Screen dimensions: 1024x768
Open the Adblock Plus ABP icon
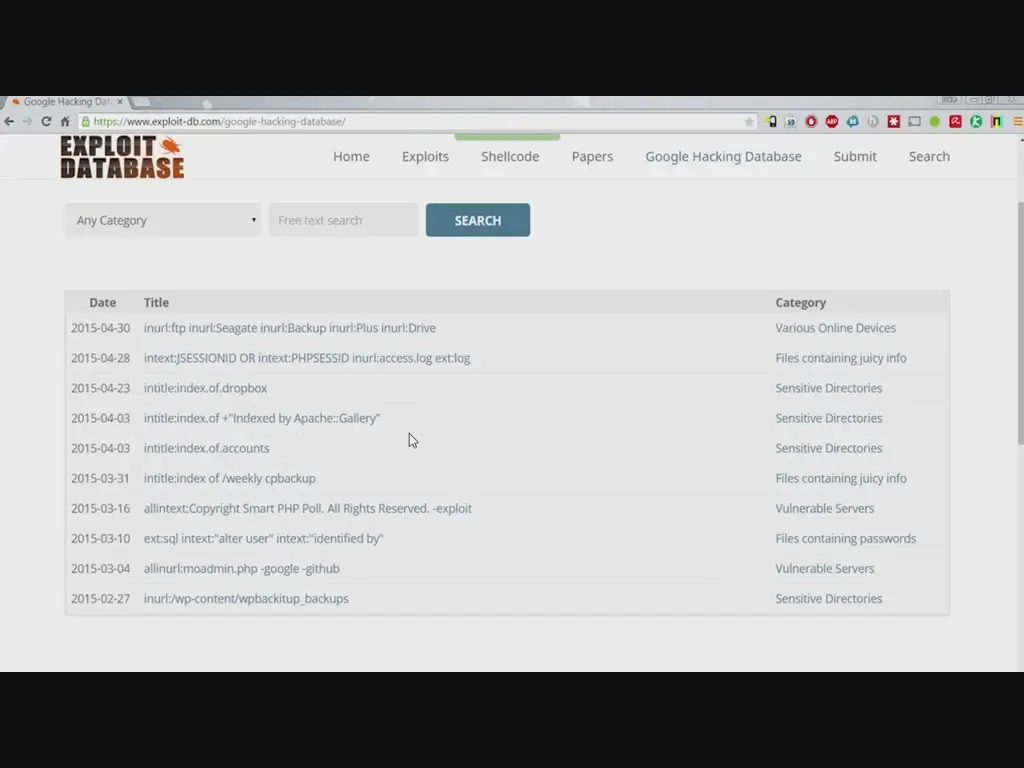(x=831, y=121)
